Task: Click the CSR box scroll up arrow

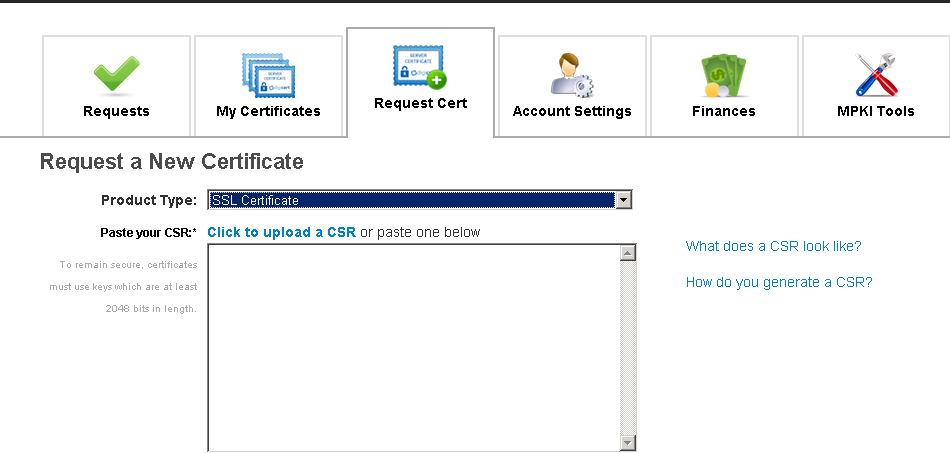Action: tap(628, 253)
